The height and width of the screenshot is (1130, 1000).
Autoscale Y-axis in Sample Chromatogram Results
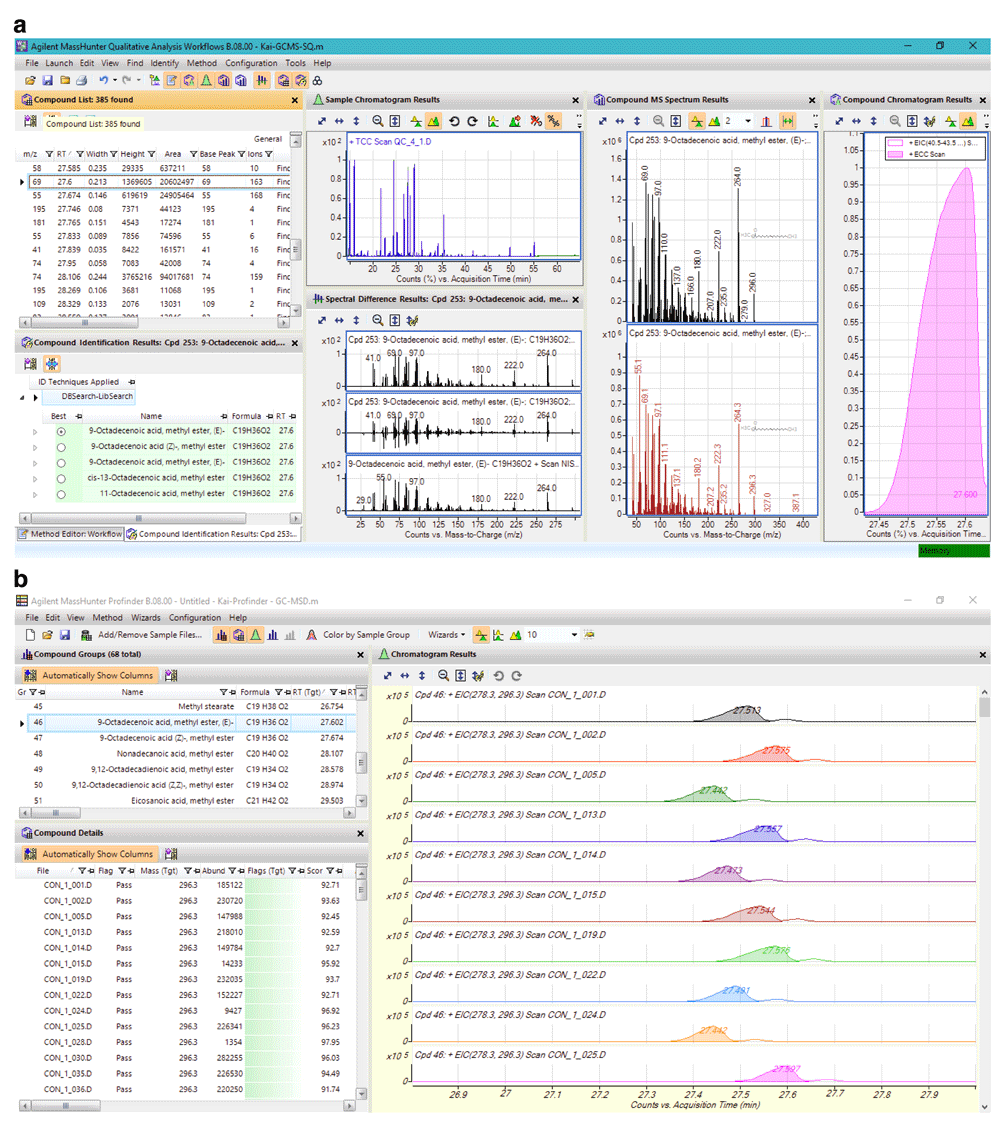(356, 121)
